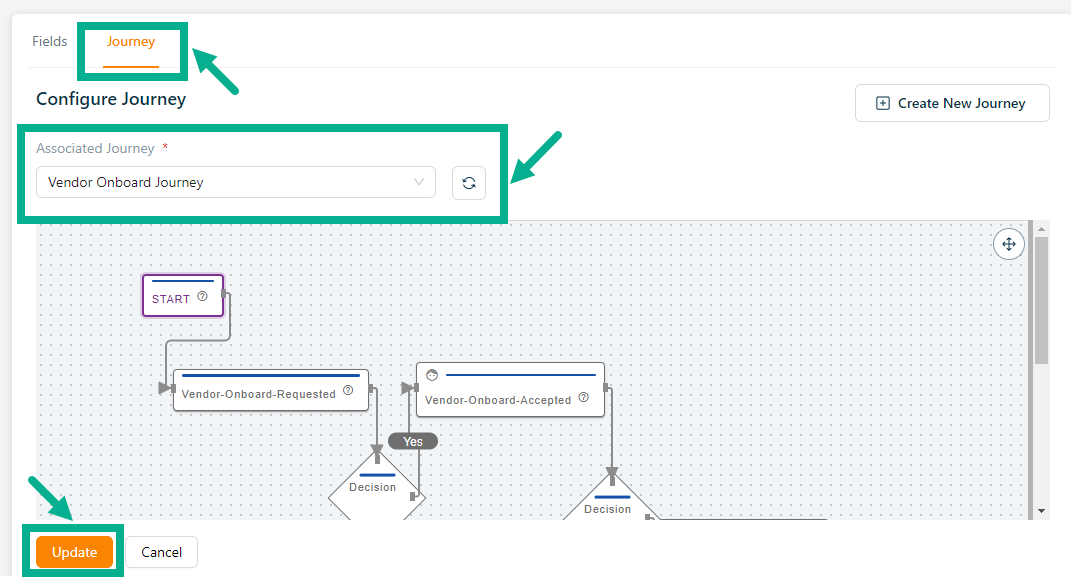Select the Journey tab
This screenshot has height=577, width=1071.
(131, 42)
